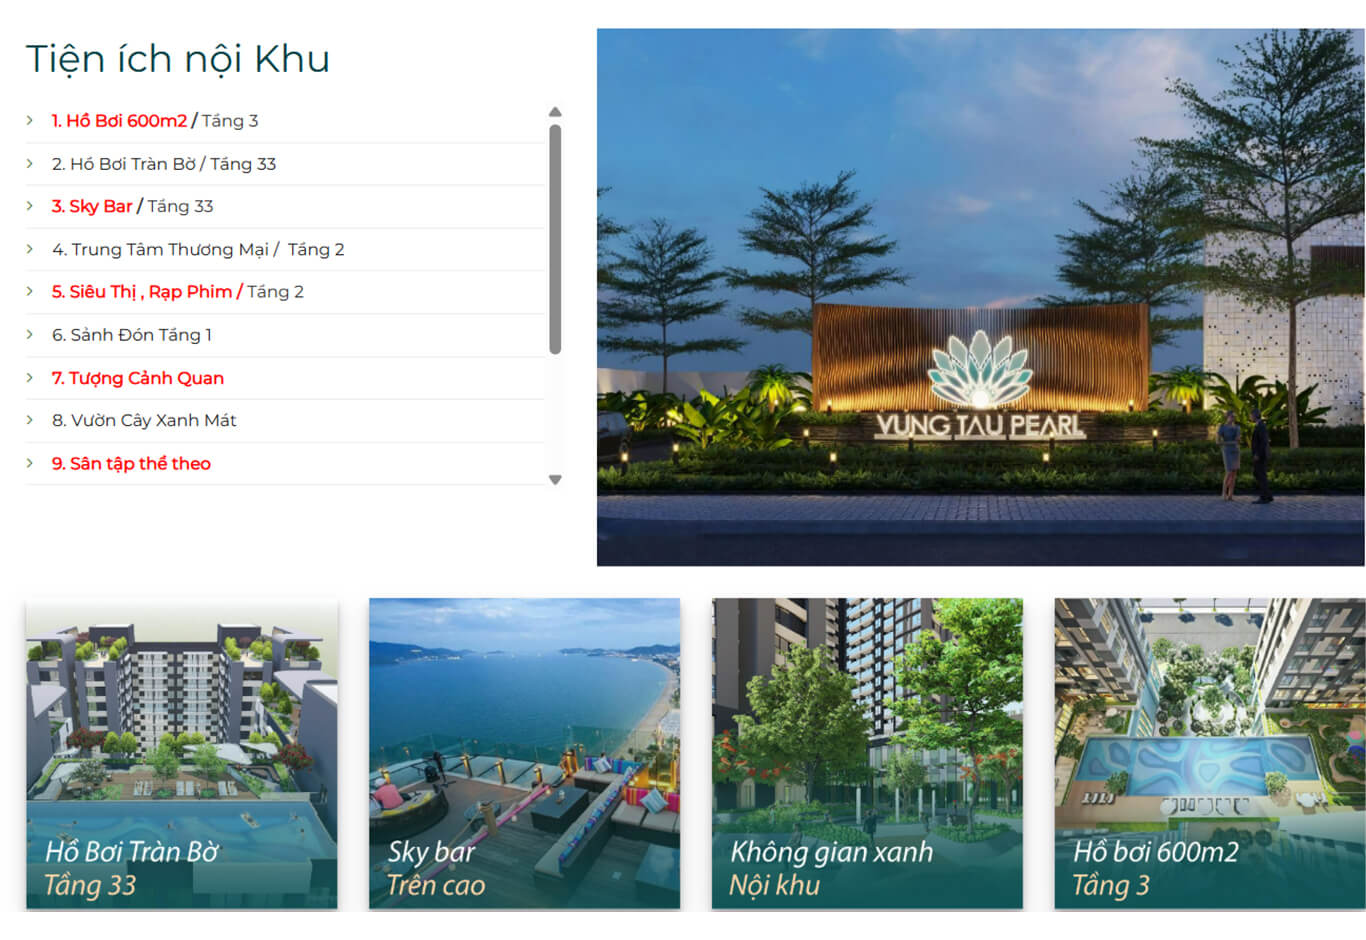Click chevron next to Sảnh Đón Tầng 1

click(x=30, y=334)
